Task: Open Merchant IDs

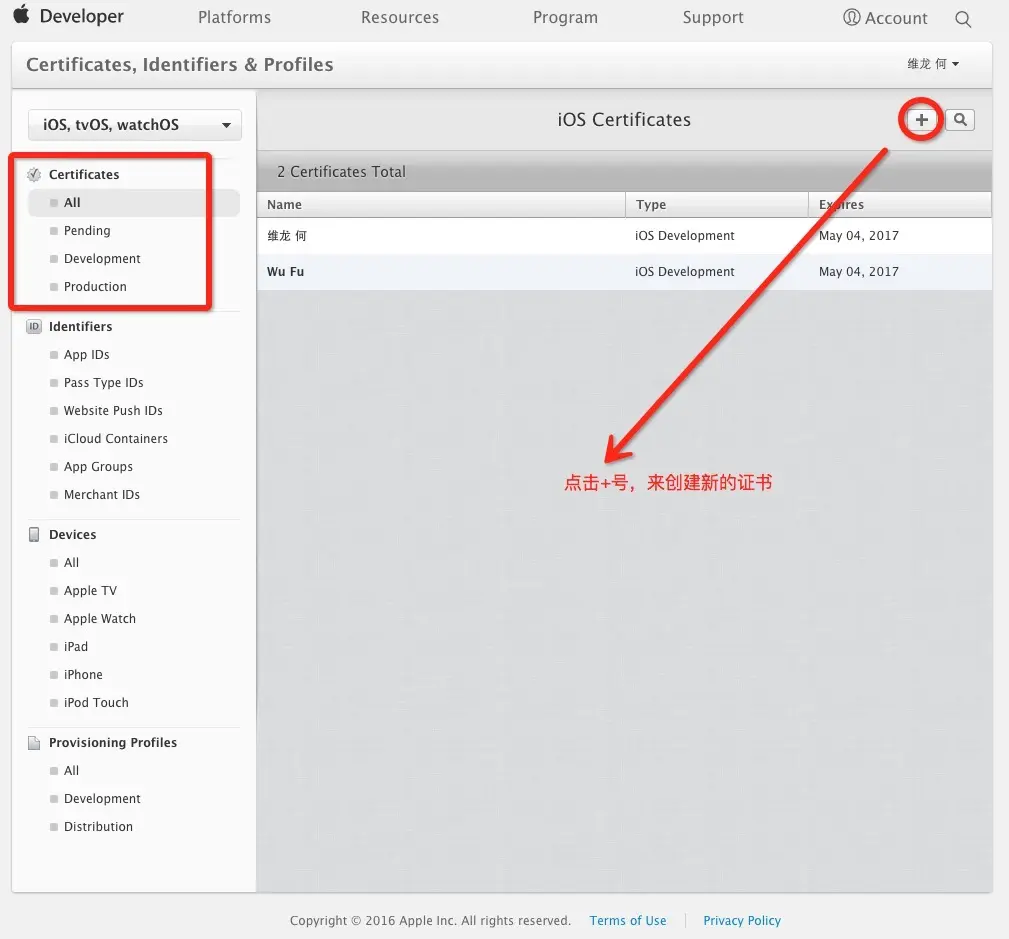Action: tap(102, 495)
